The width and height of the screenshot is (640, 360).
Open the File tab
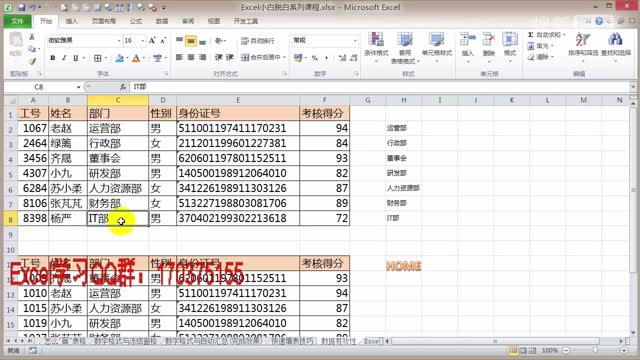pos(17,21)
